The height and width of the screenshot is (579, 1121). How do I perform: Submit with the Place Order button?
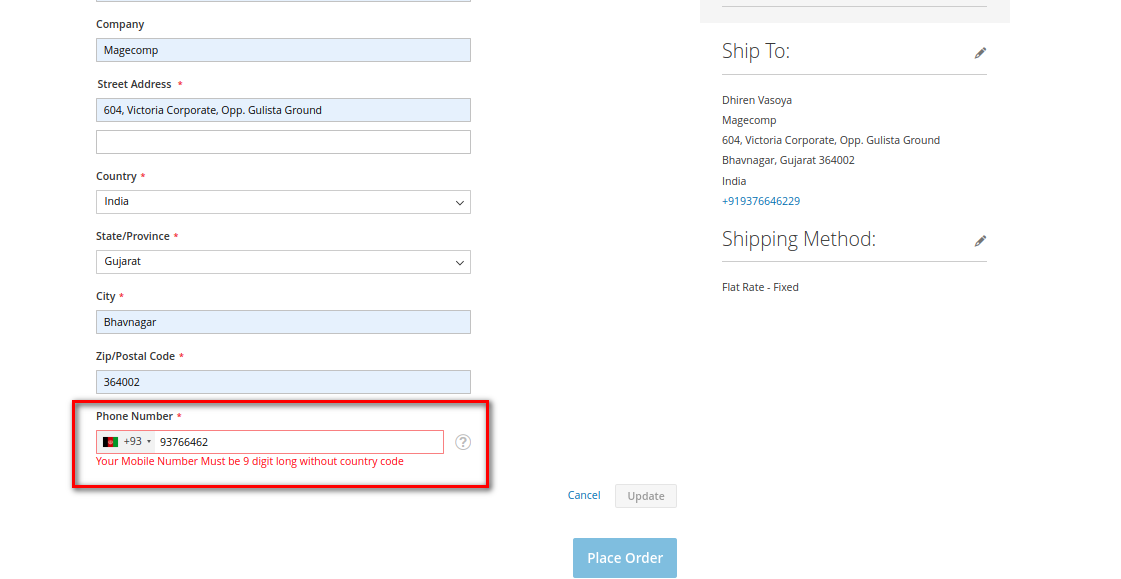pos(624,558)
